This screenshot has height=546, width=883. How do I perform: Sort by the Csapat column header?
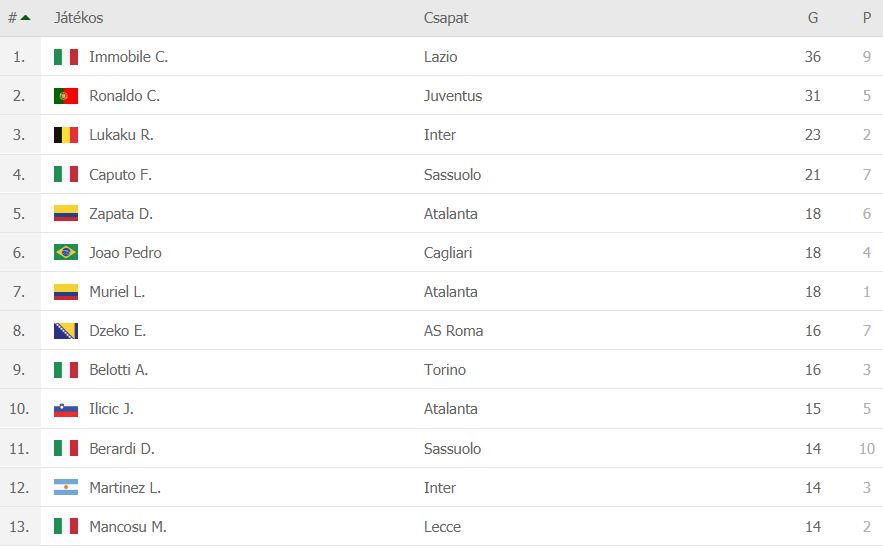coord(445,18)
